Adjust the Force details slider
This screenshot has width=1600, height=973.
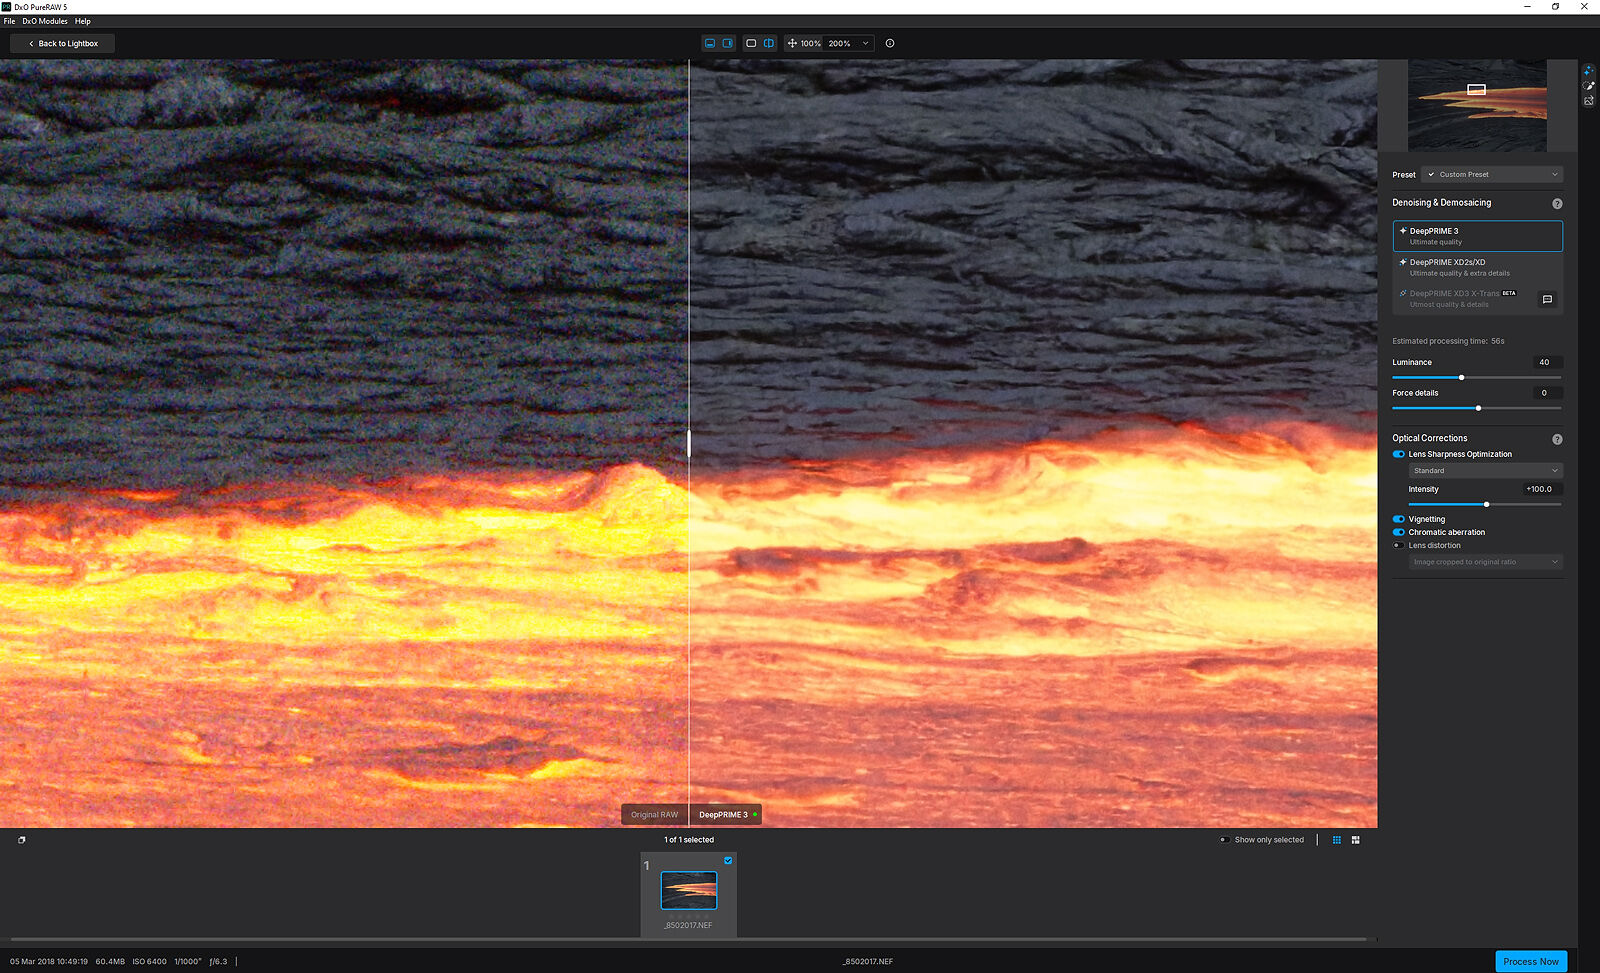pyautogui.click(x=1478, y=408)
